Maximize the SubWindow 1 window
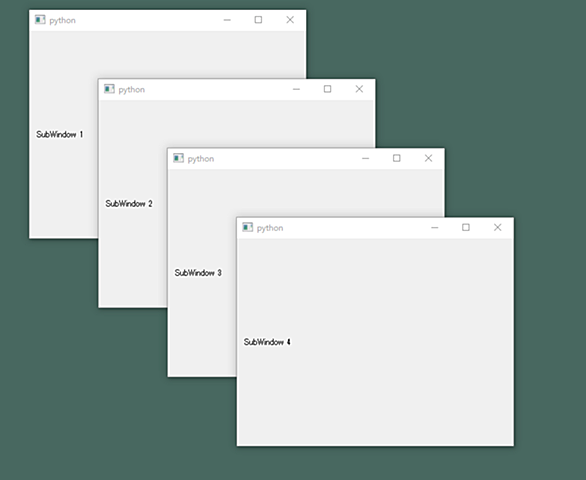 click(258, 20)
